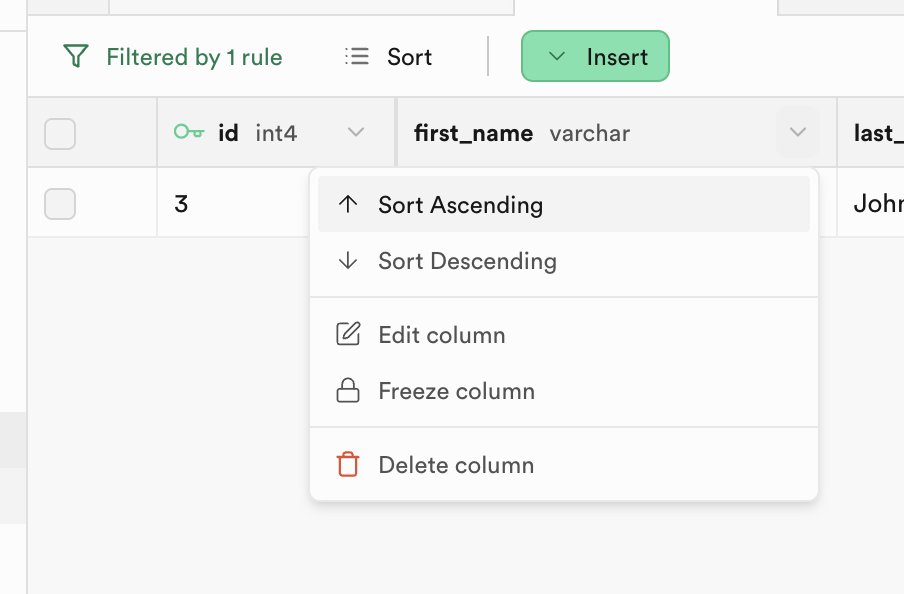Click the pencil Edit column icon
The height and width of the screenshot is (594, 904).
tap(348, 334)
